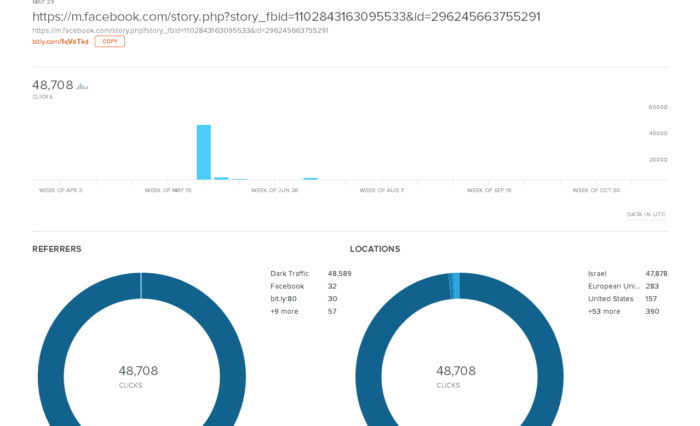Click the 48,708 total clicks figure above the bar chart
The width and height of the screenshot is (700, 426).
[53, 85]
